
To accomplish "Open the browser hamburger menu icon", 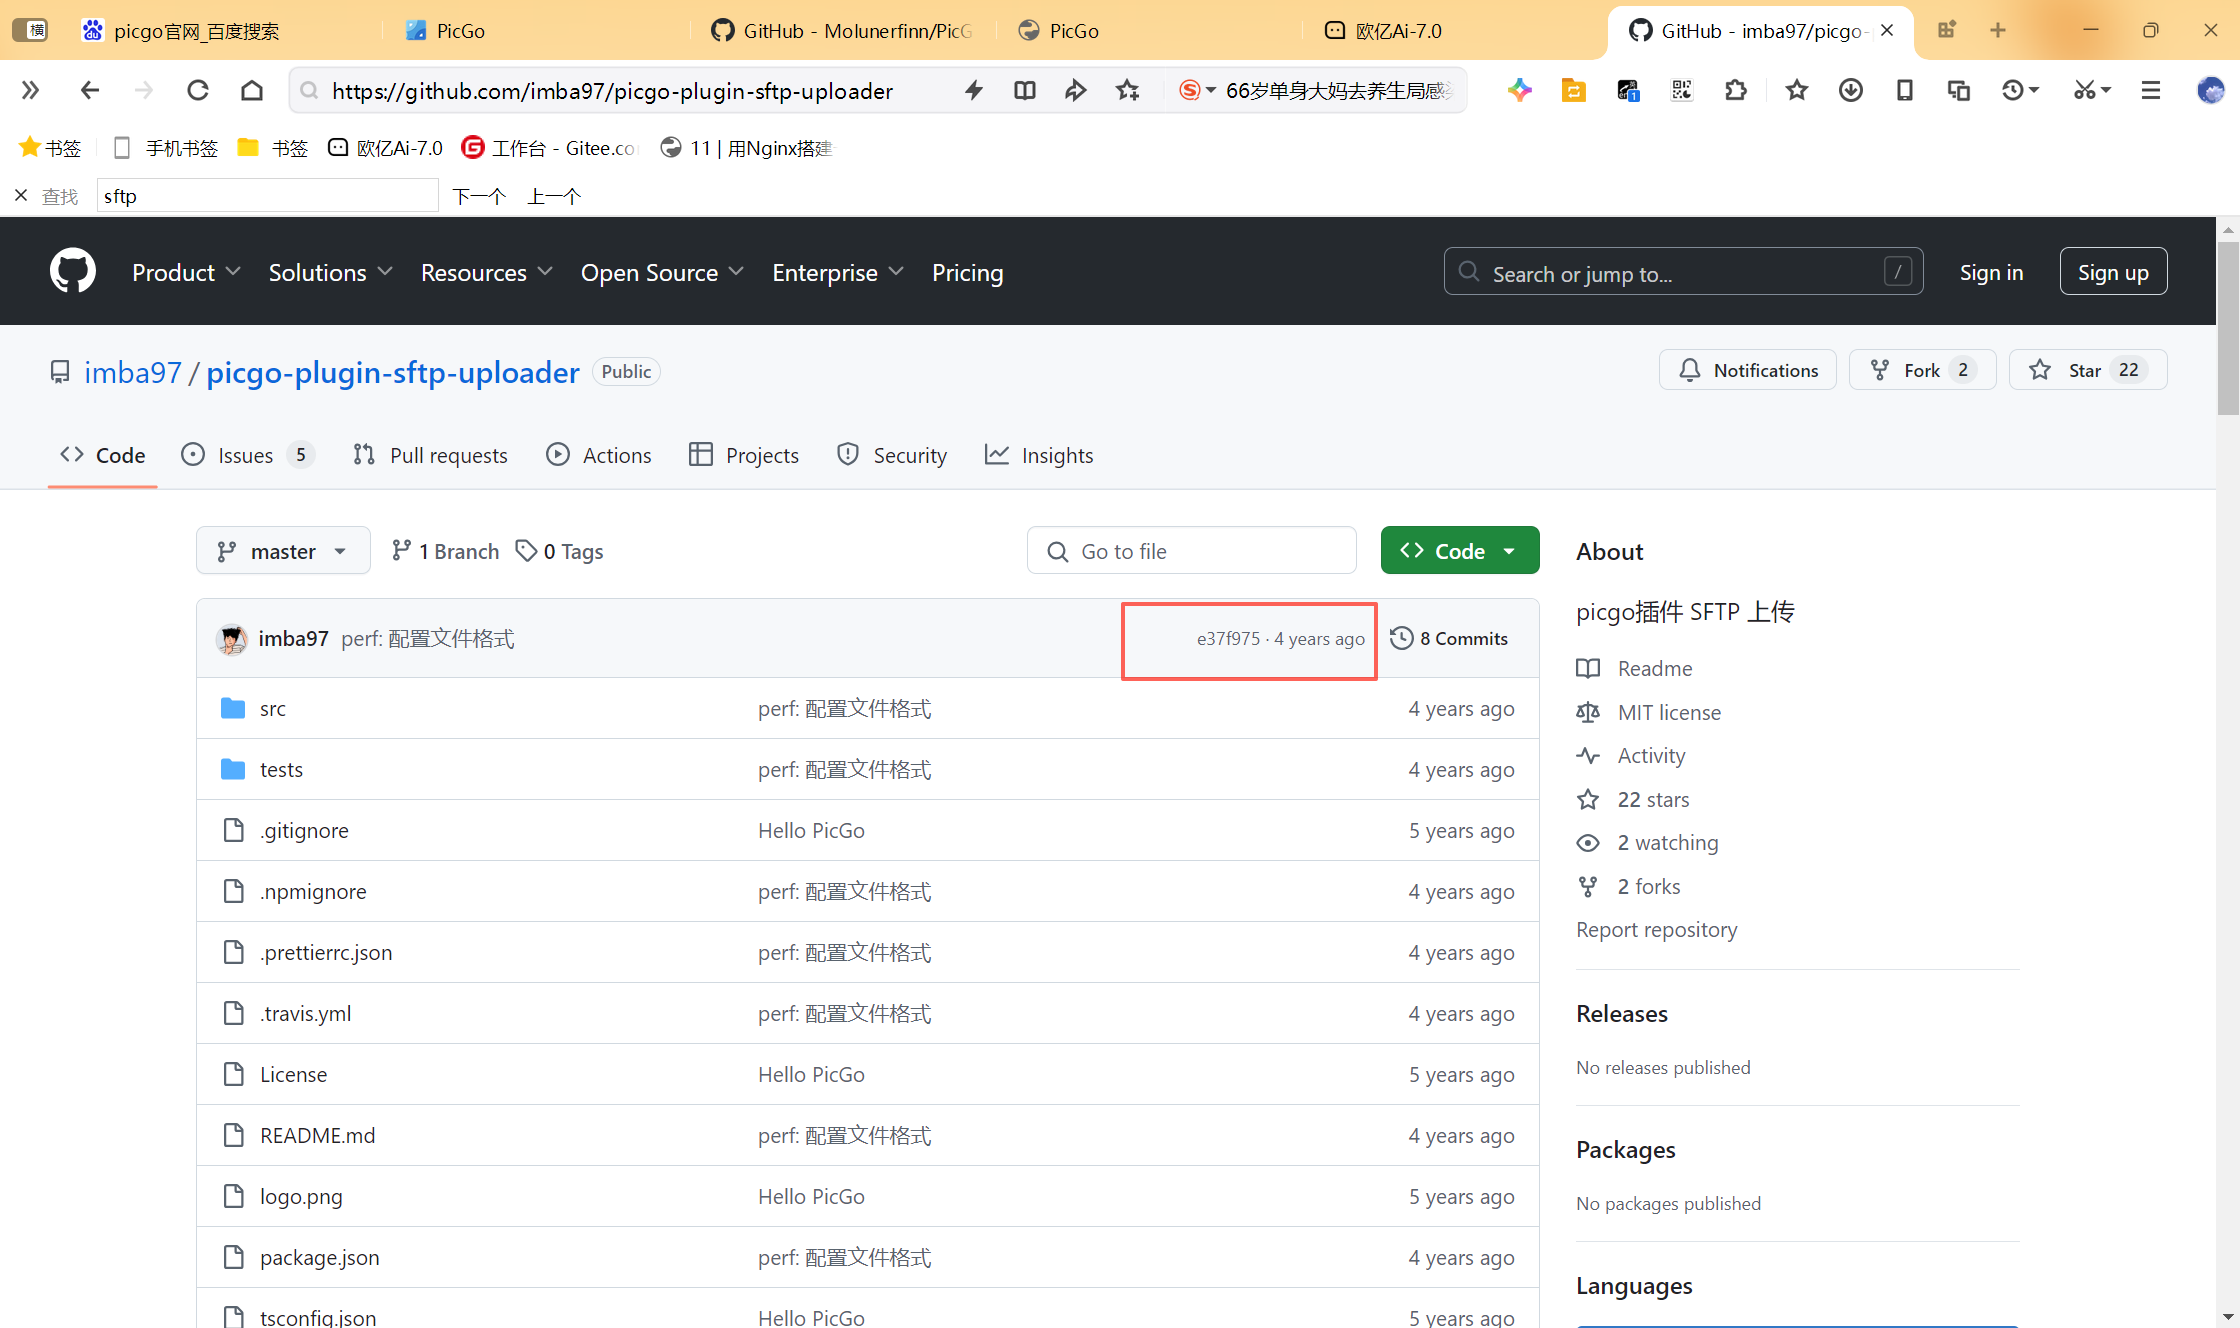I will (x=2151, y=91).
